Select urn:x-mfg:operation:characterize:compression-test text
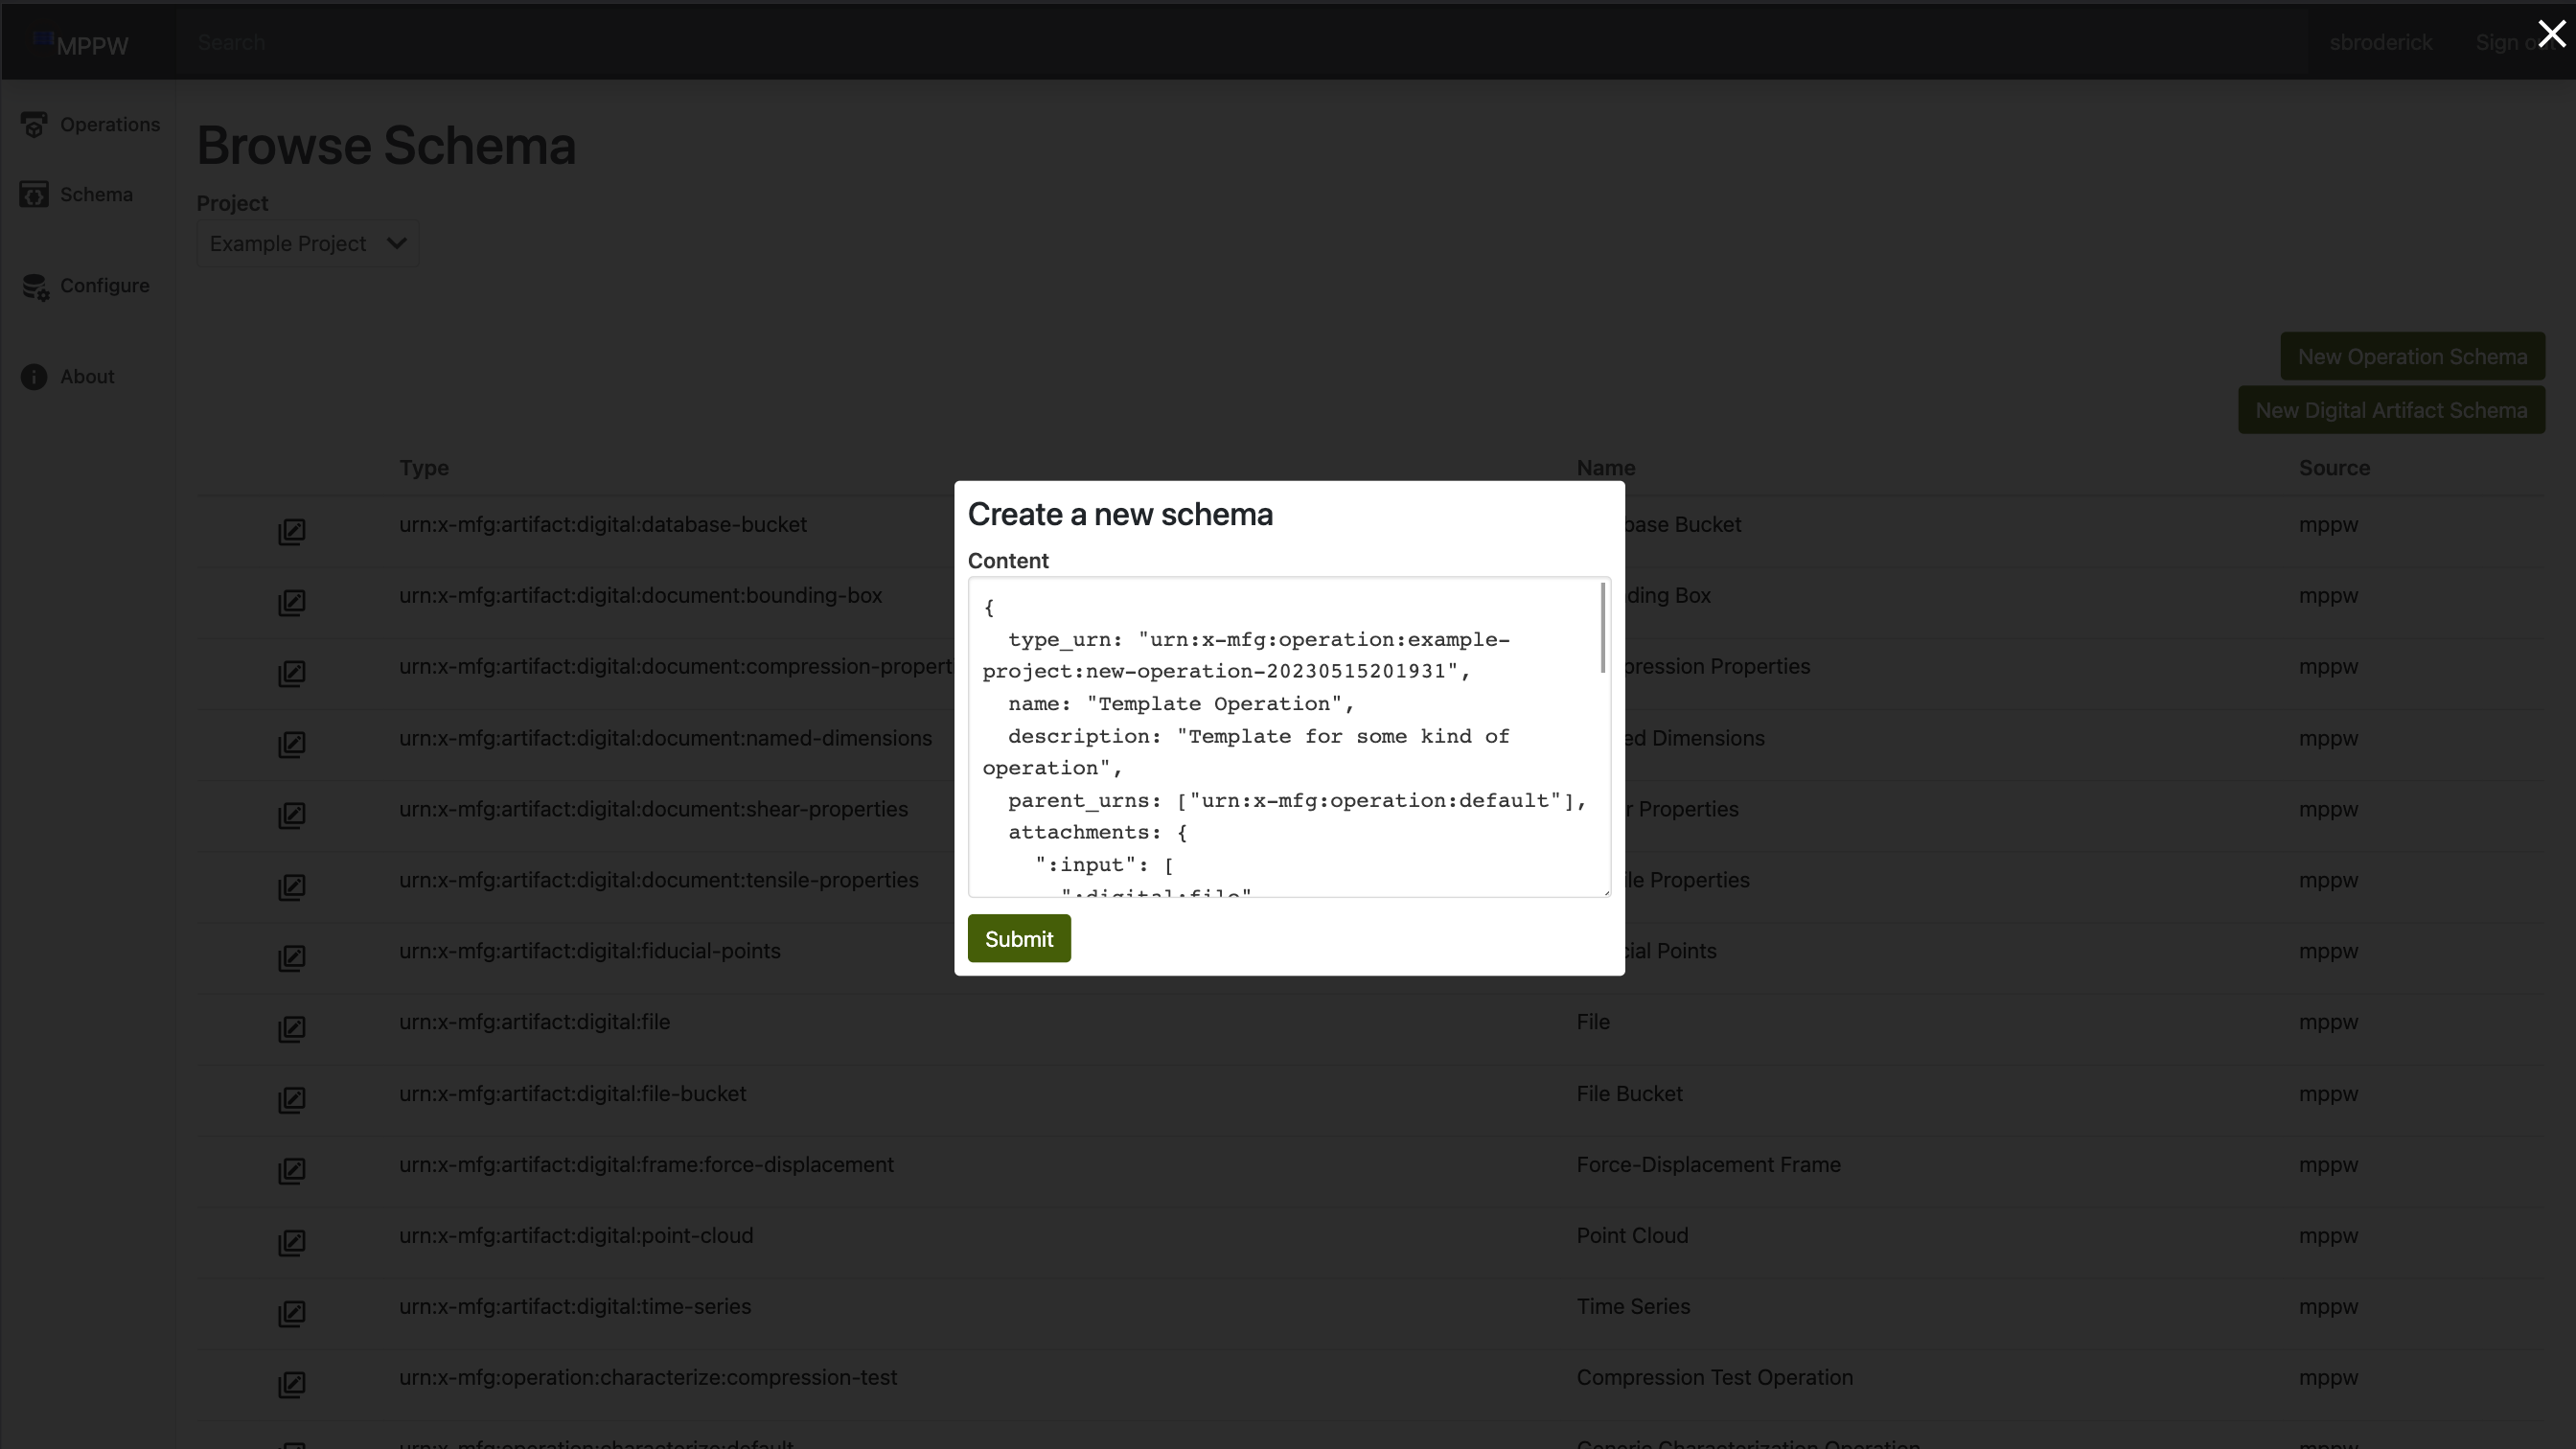Image resolution: width=2576 pixels, height=1449 pixels. click(648, 1378)
